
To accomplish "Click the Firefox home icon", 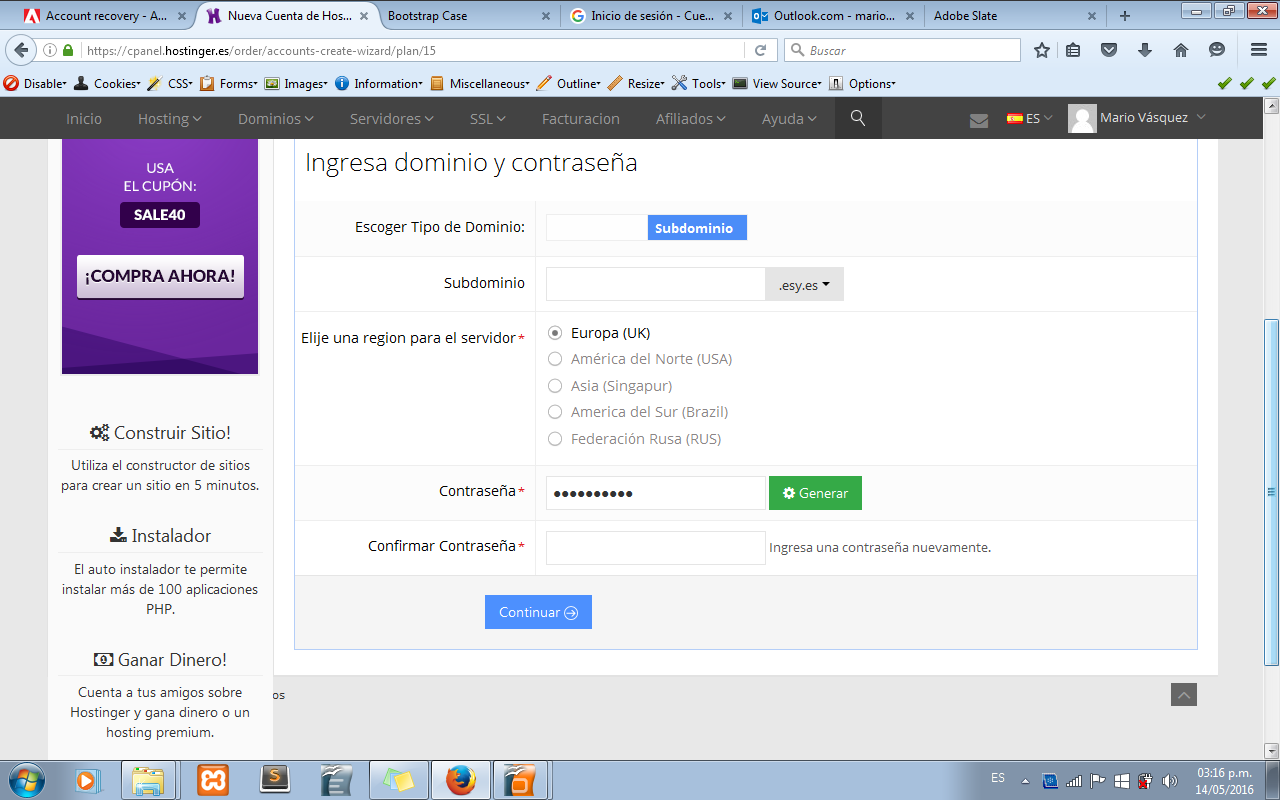I will (1181, 50).
